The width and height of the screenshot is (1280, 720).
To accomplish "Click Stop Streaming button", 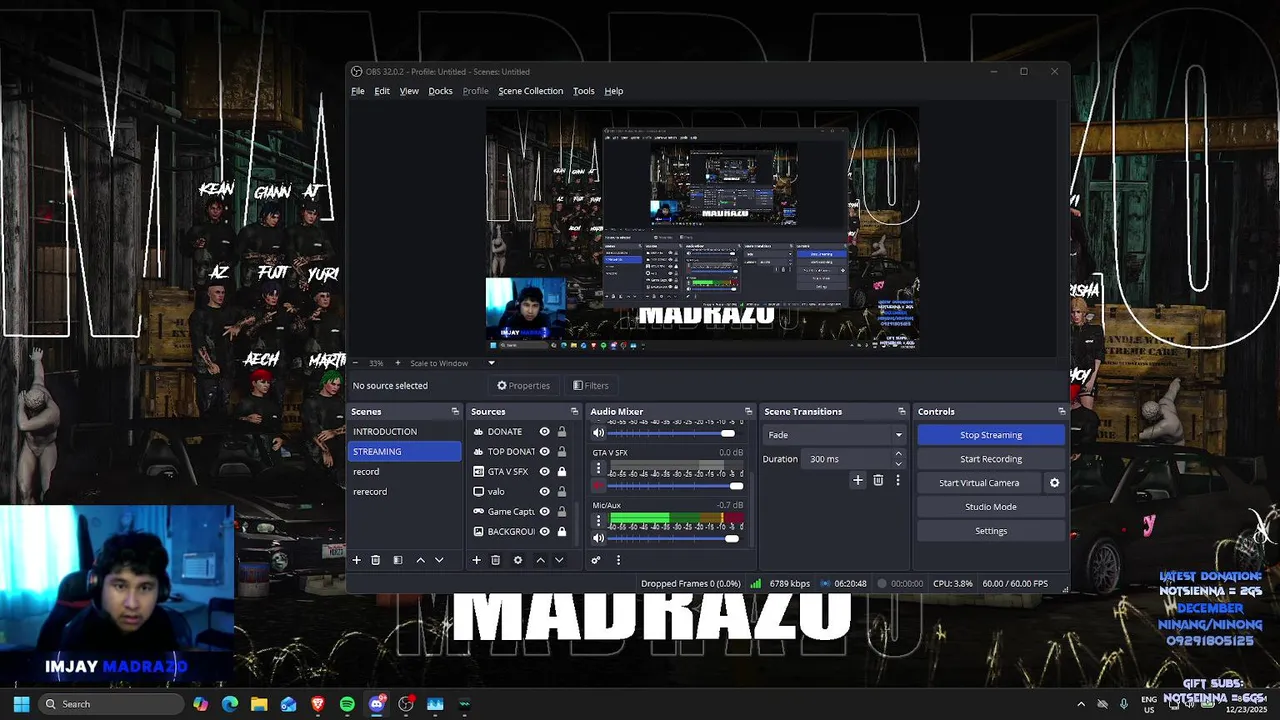I will [991, 435].
